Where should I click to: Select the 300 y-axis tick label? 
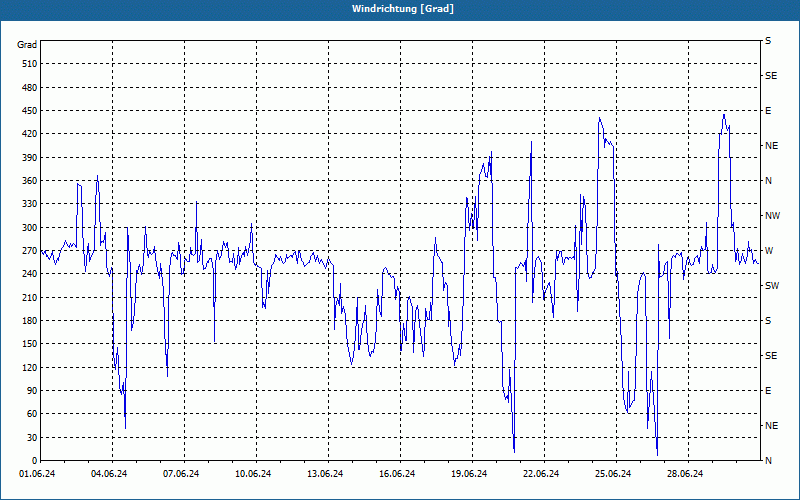click(30, 228)
